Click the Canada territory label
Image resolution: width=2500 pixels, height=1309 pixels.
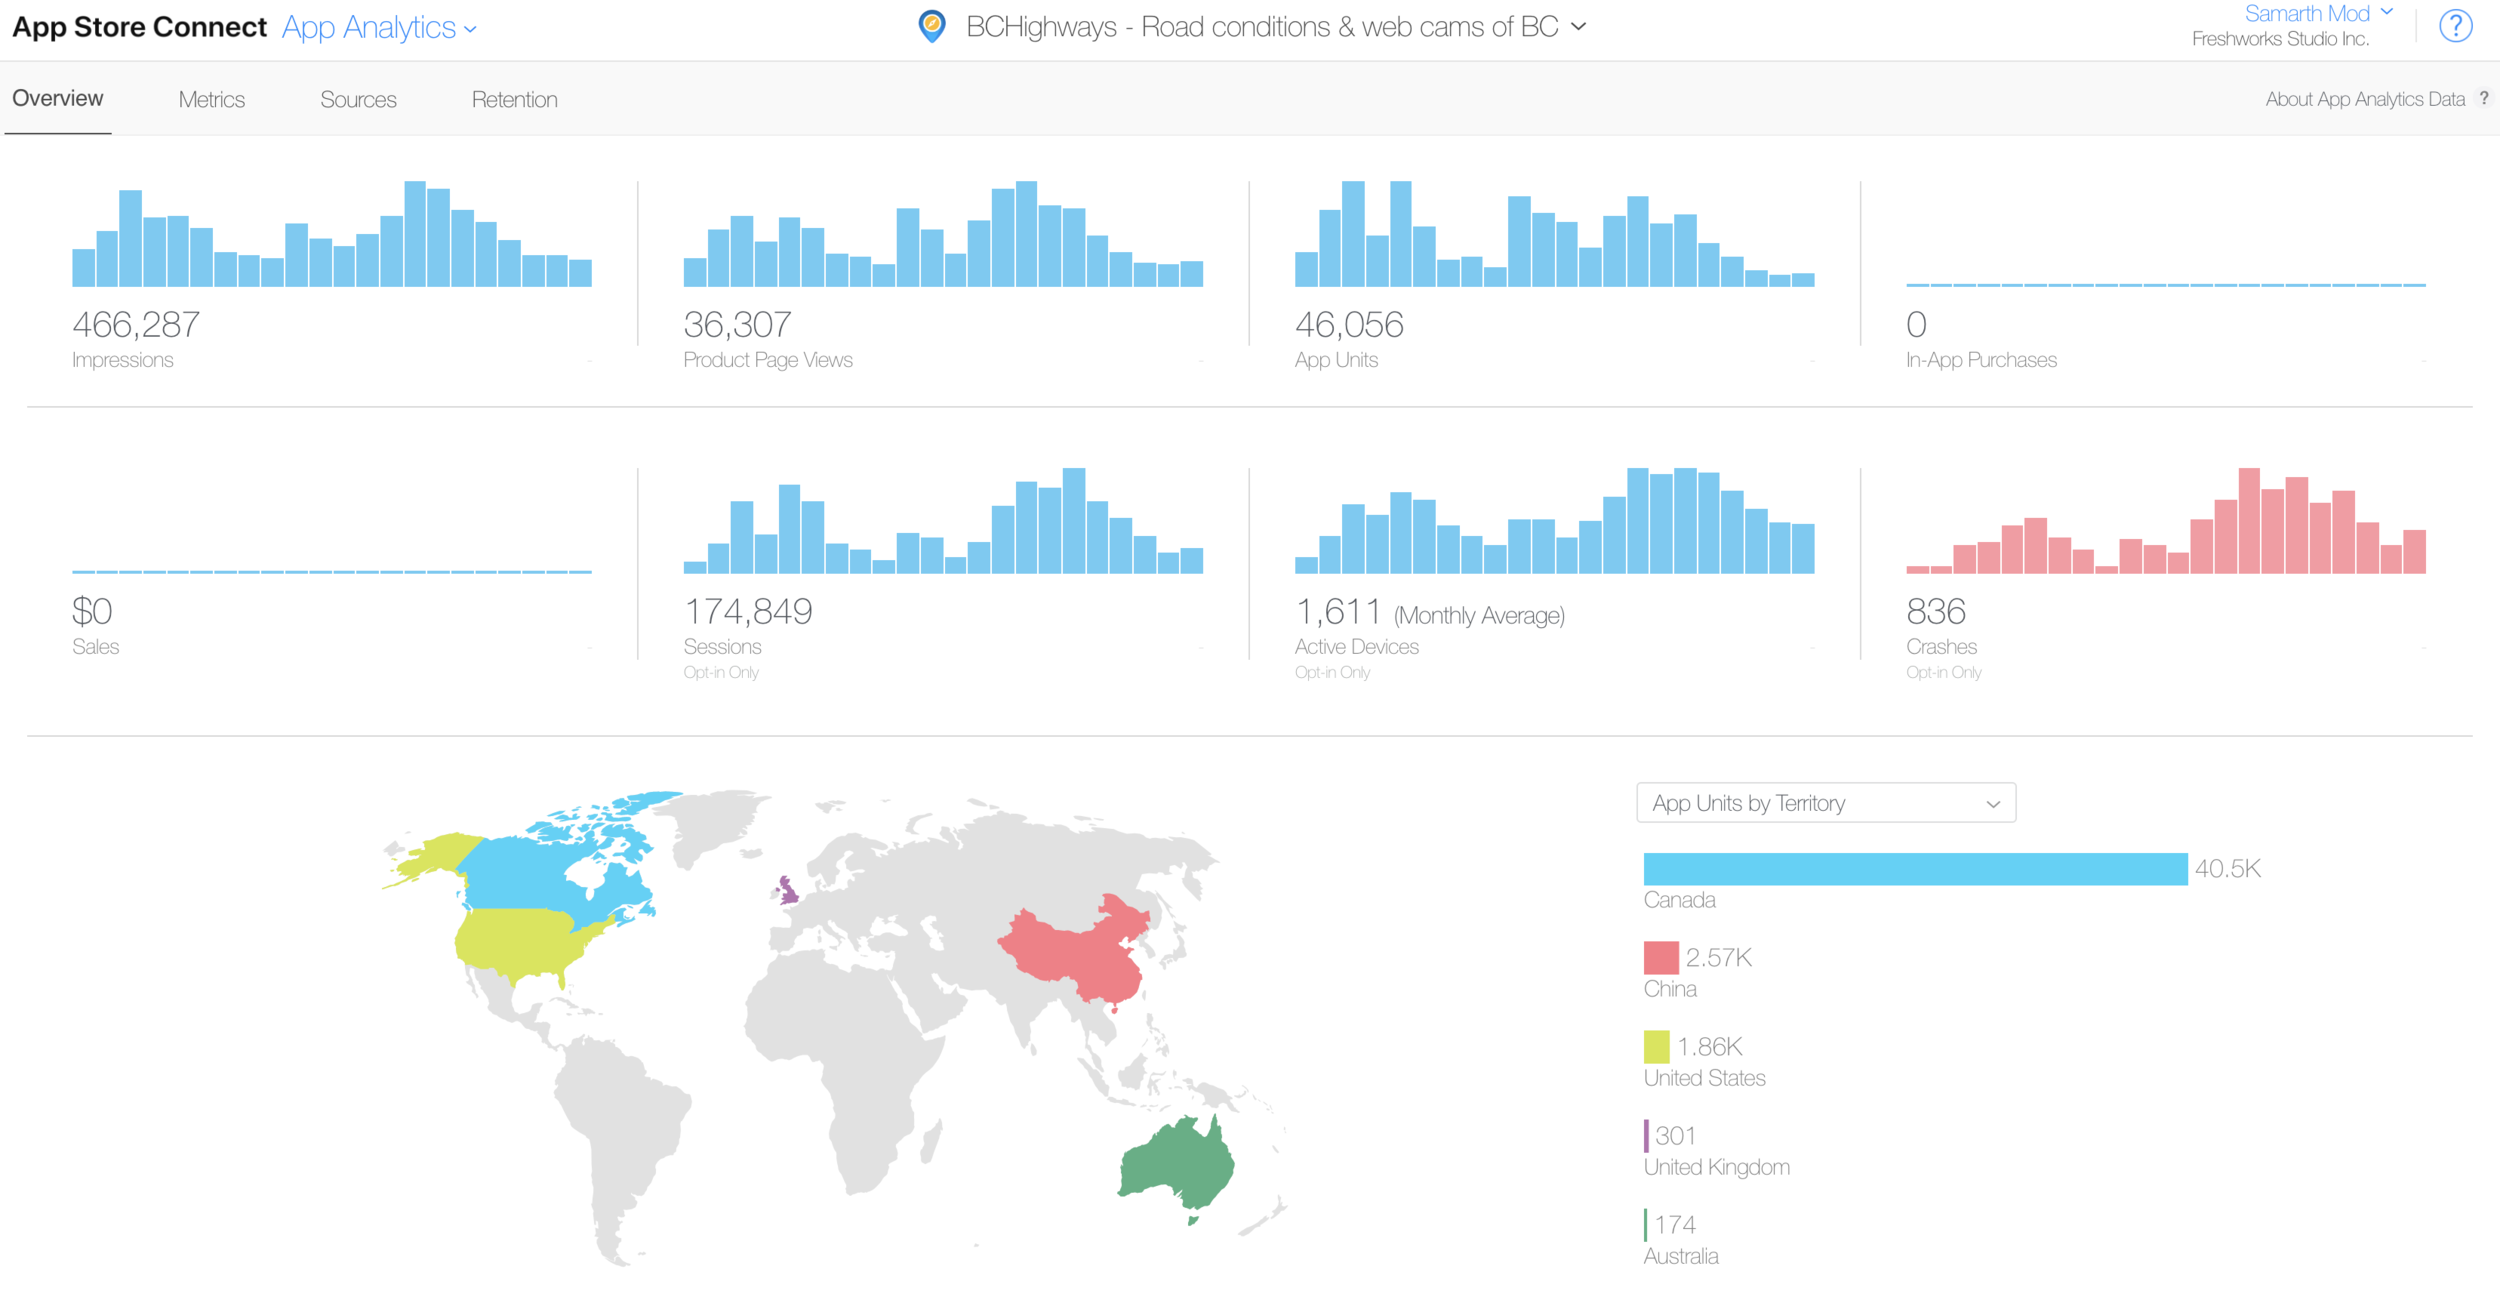[x=1679, y=900]
